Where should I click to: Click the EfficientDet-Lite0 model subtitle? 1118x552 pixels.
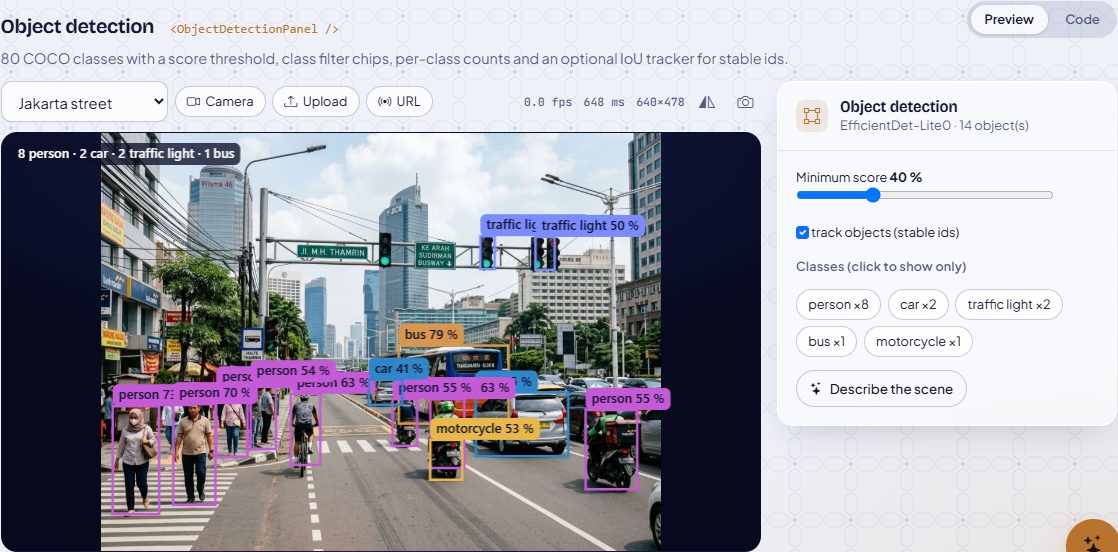[934, 126]
